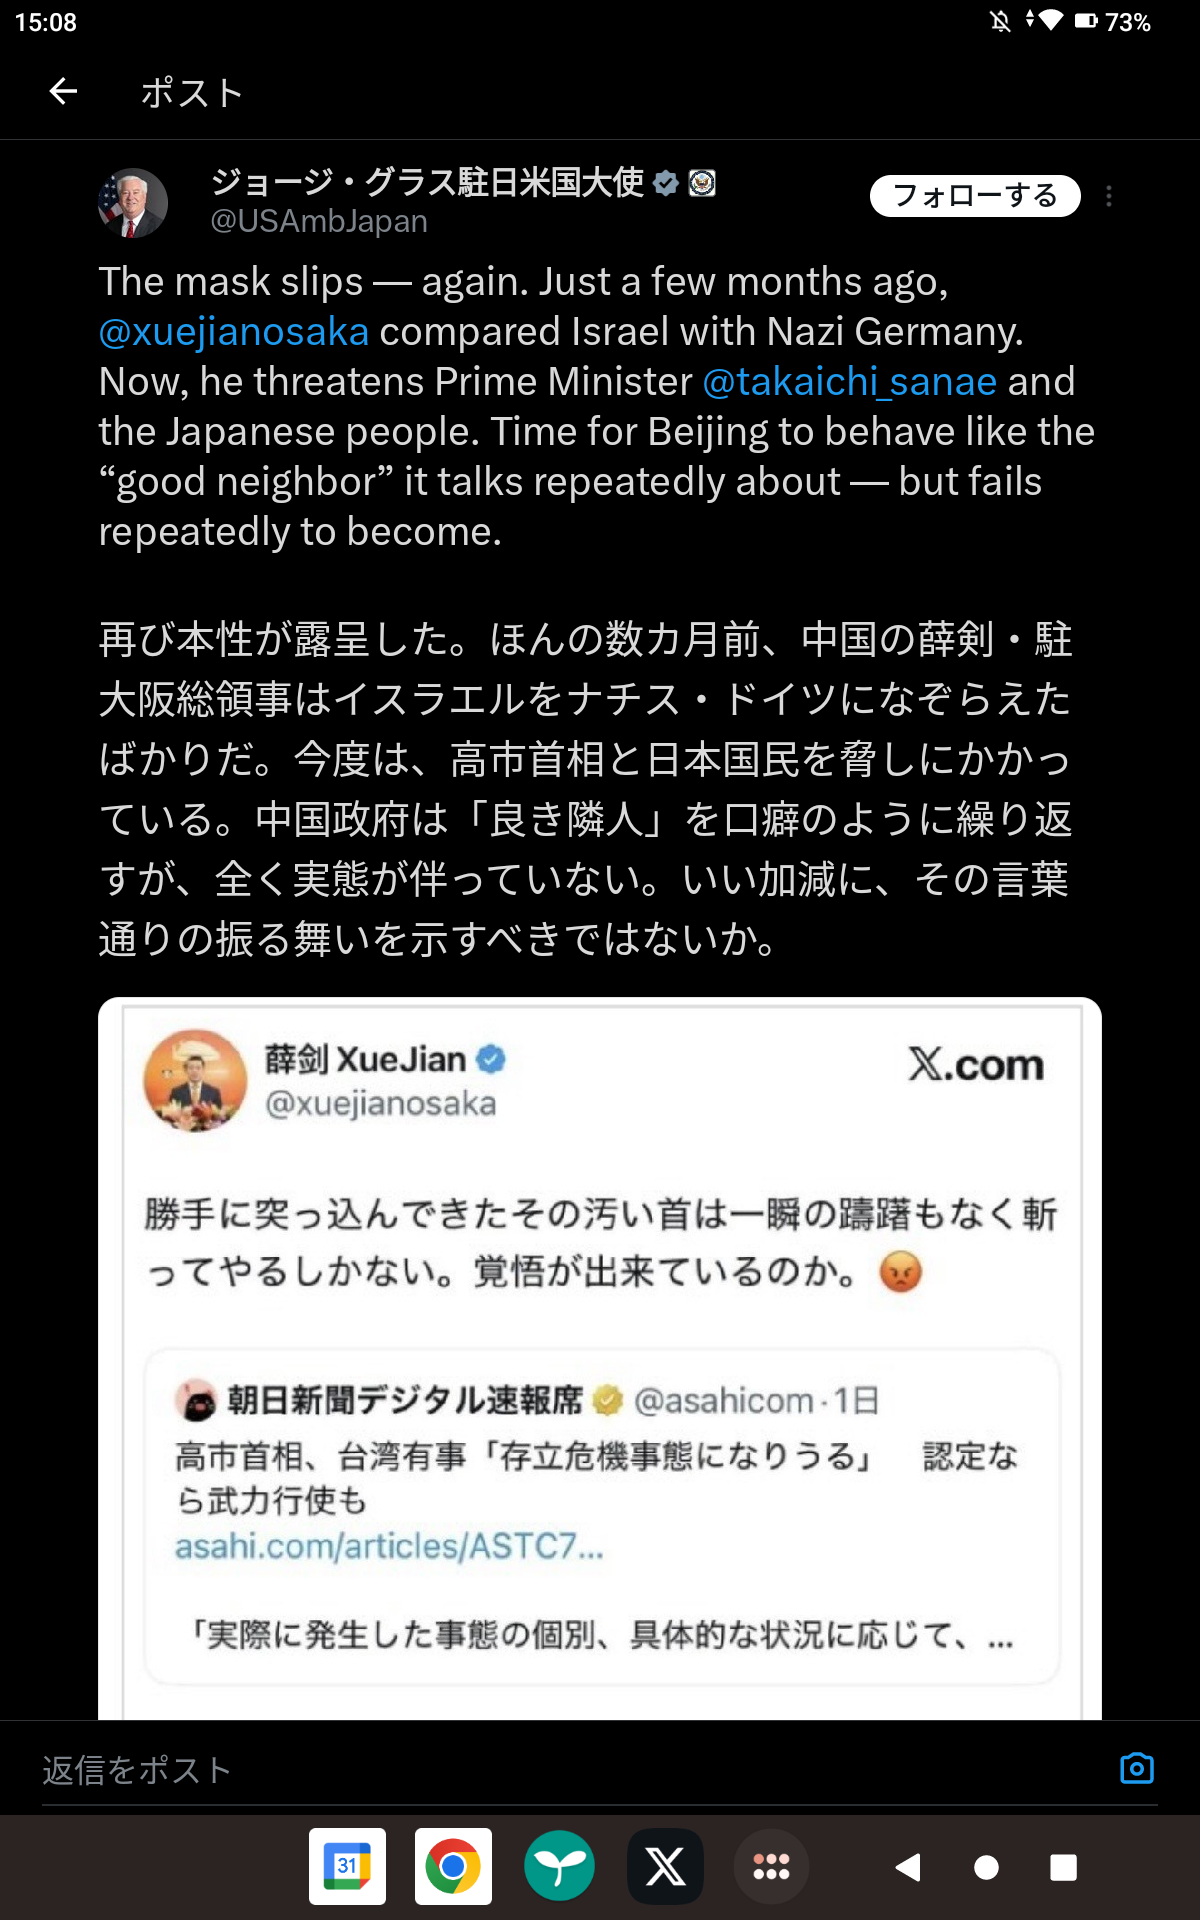
Task: Open the @USAmbJapan profile picture
Action: click(133, 203)
